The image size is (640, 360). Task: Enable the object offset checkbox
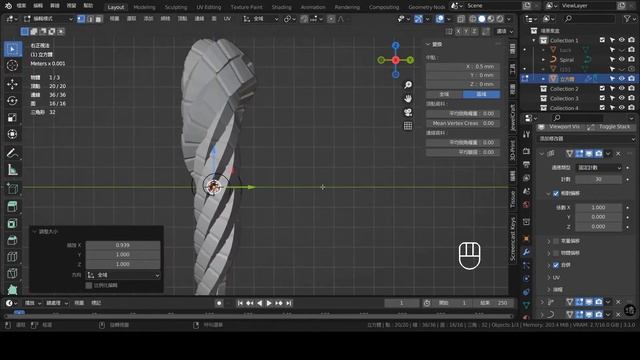coord(556,253)
